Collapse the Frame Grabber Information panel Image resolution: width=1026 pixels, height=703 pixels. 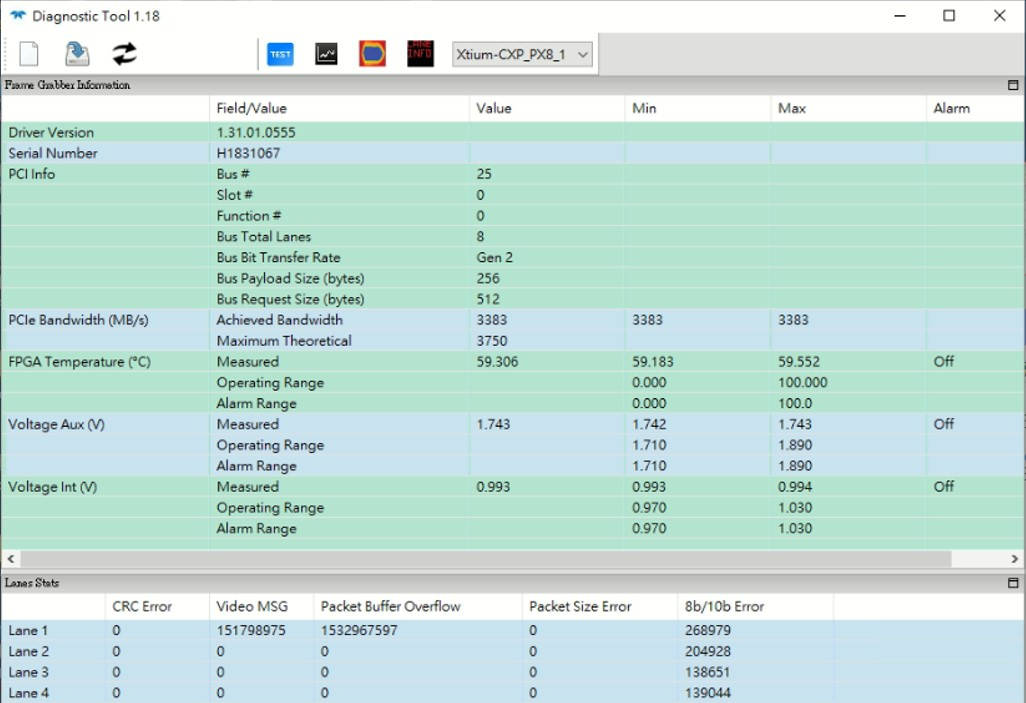tap(1013, 85)
